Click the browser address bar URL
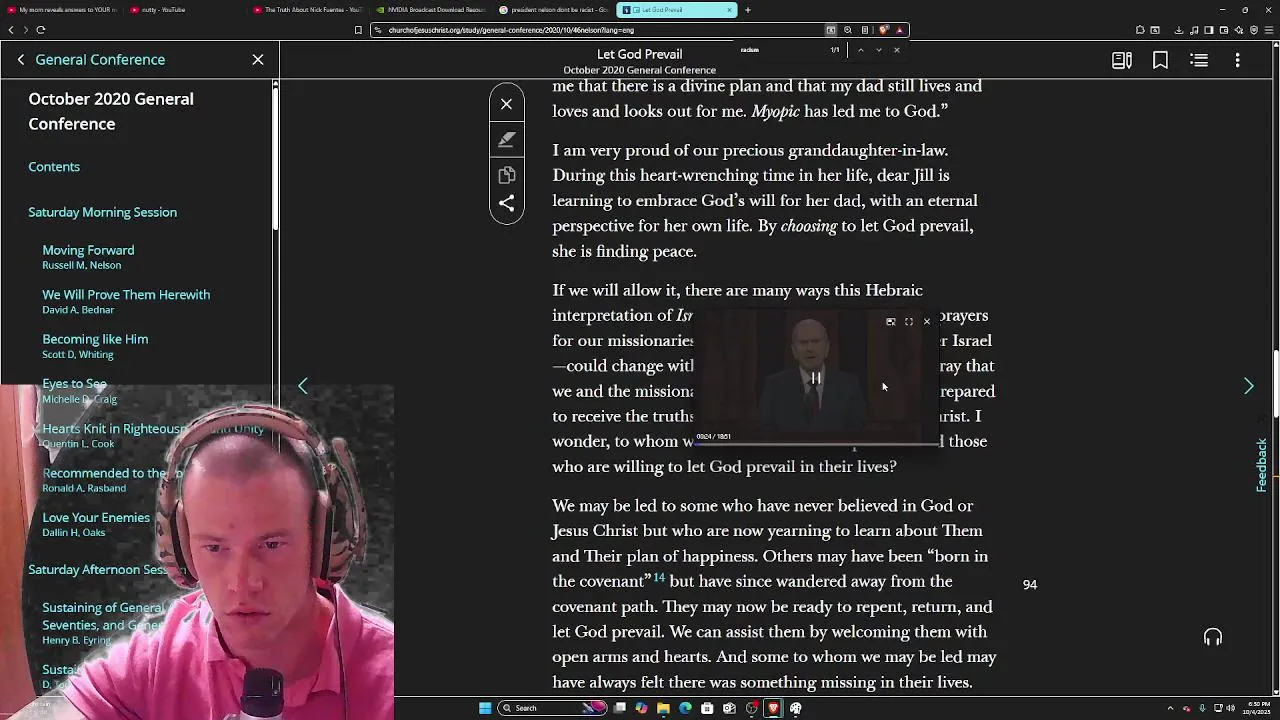1280x720 pixels. click(x=510, y=30)
